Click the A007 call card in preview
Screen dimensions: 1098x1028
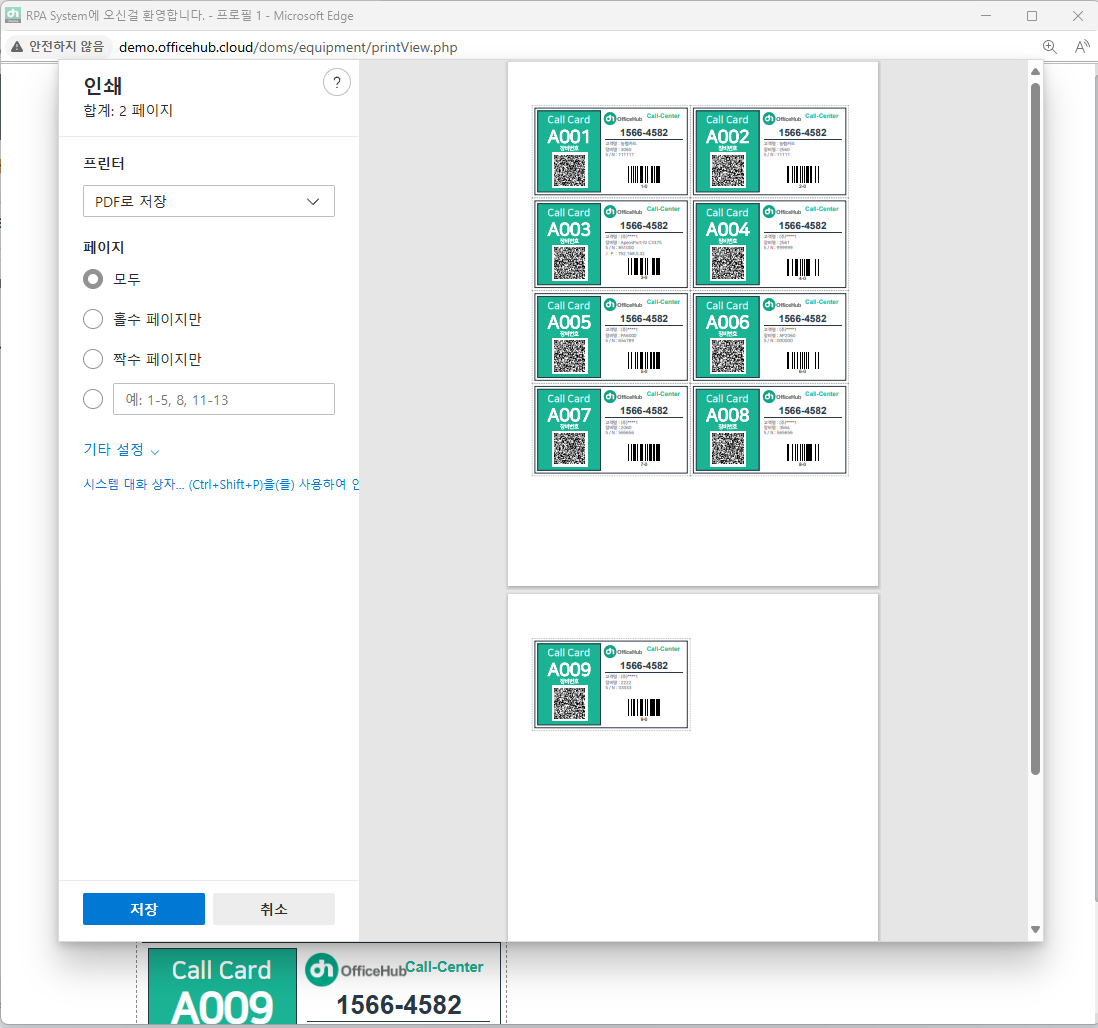[x=611, y=429]
